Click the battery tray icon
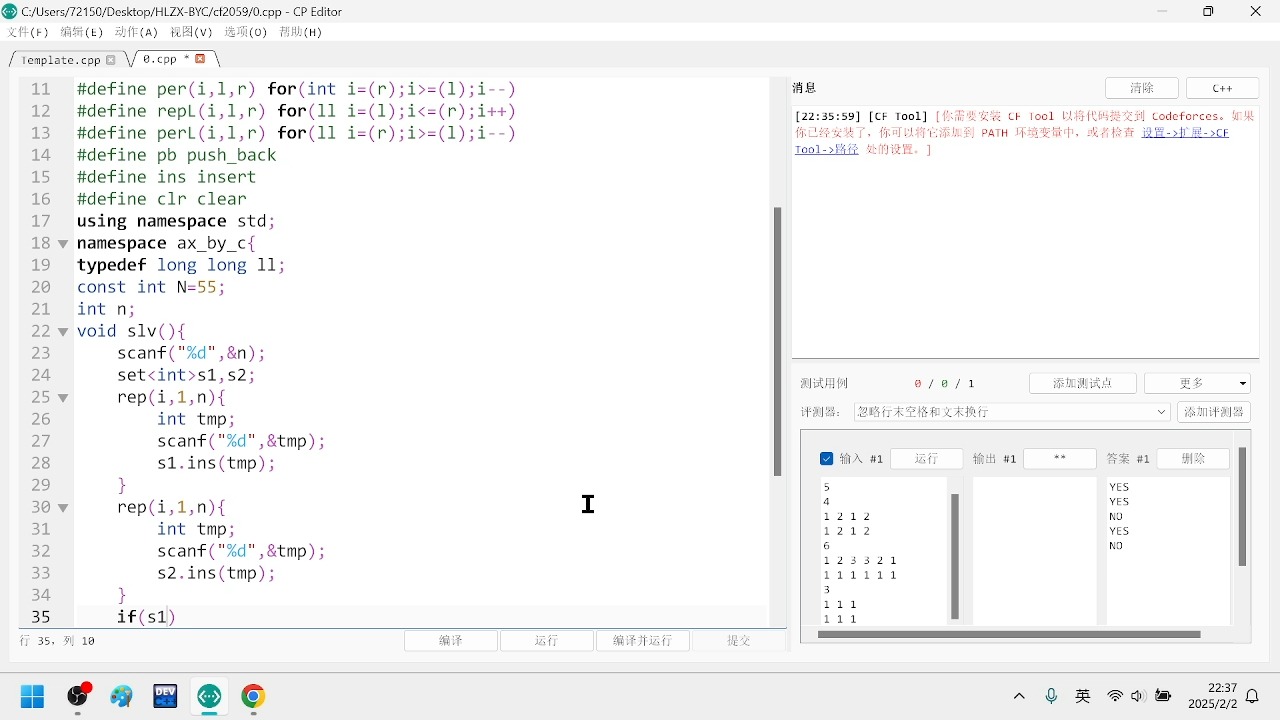 click(1163, 696)
